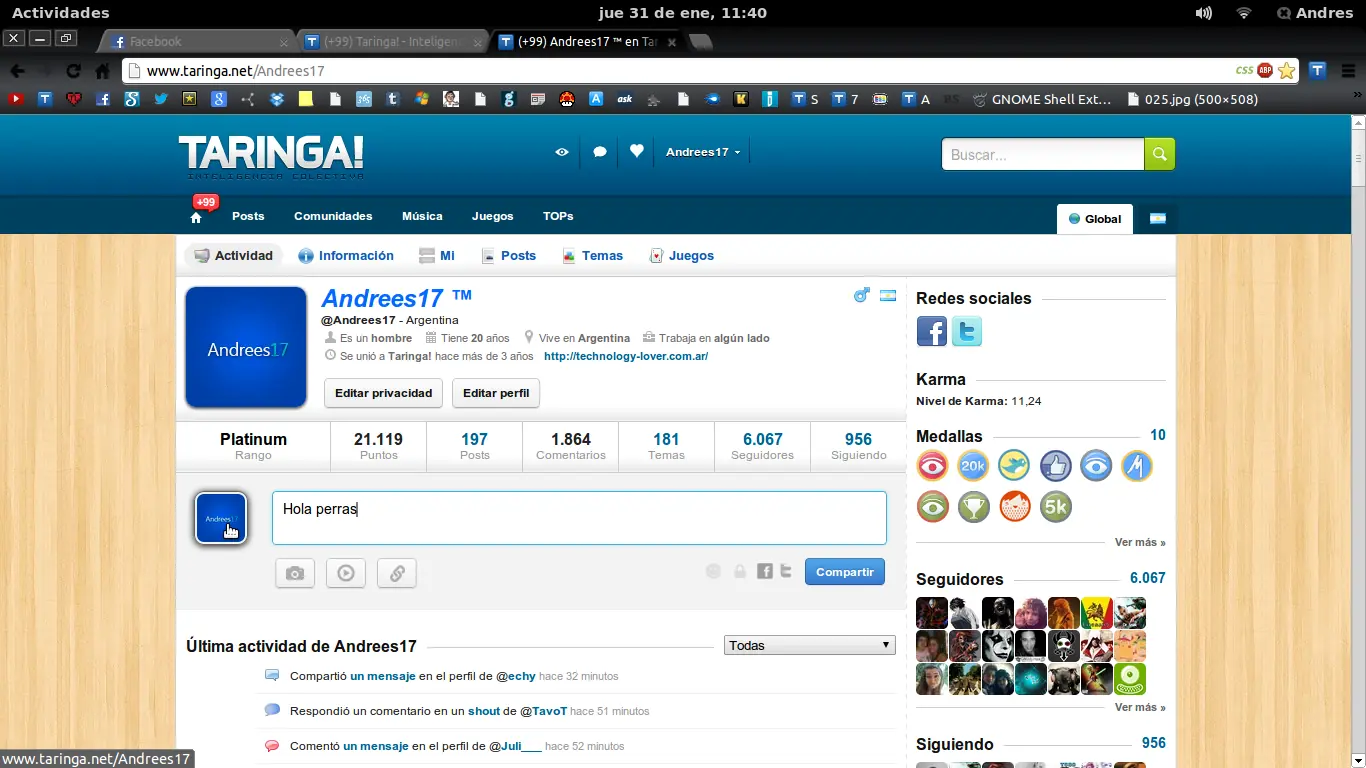Expand Ver más under Seguidores

click(1140, 707)
